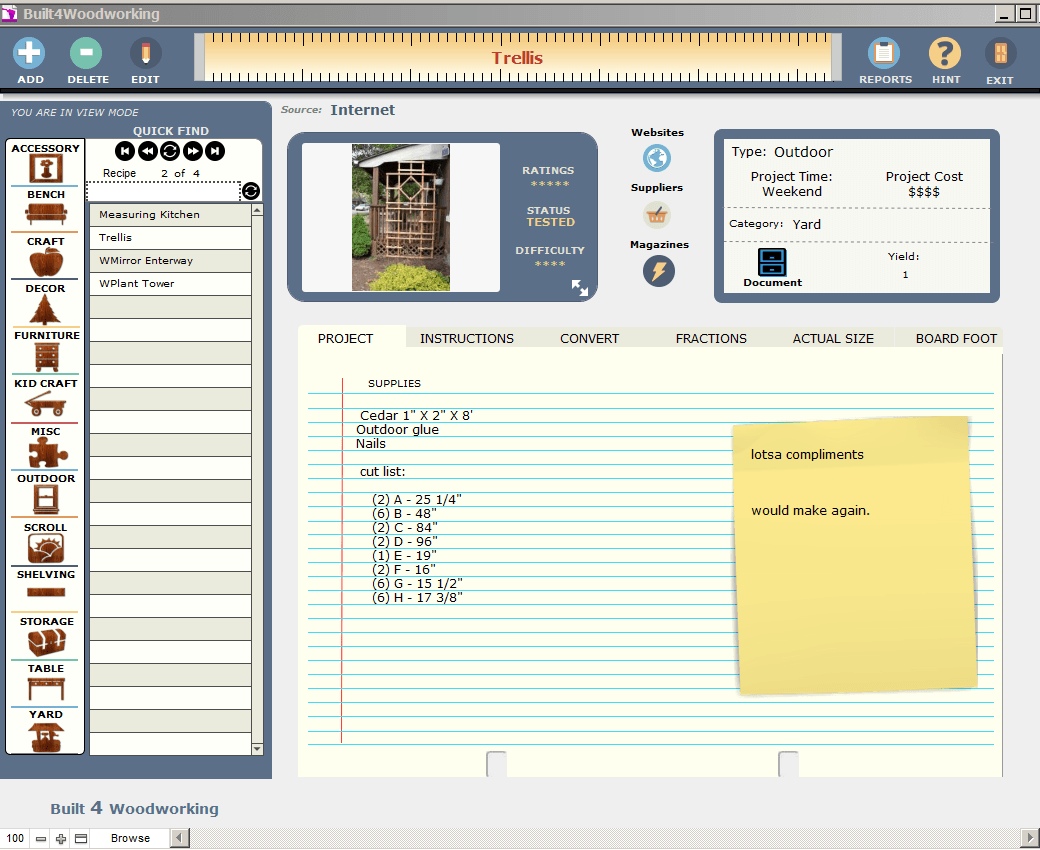Jump to the last recipe record
Screen dimensions: 1040x850
(215, 151)
